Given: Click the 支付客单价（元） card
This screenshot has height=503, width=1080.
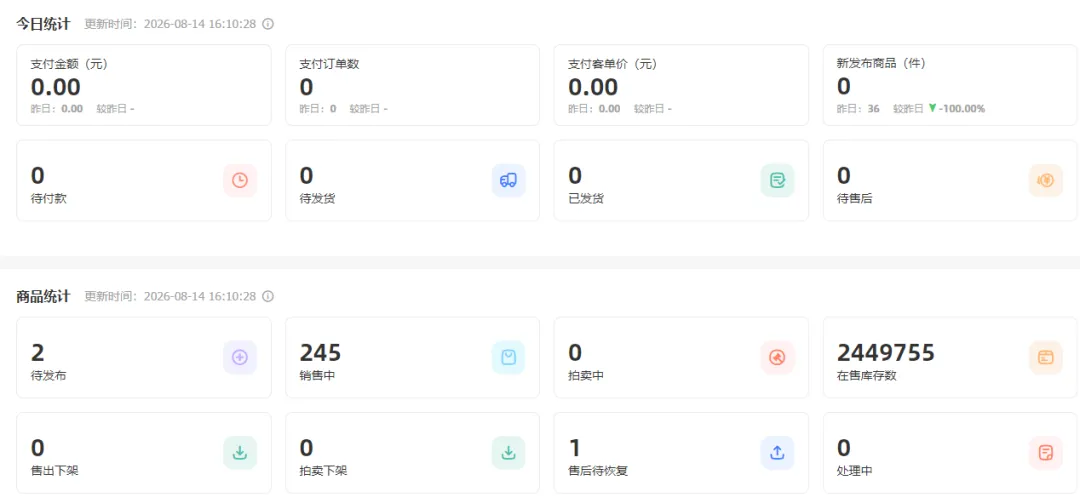Looking at the screenshot, I should [681, 85].
